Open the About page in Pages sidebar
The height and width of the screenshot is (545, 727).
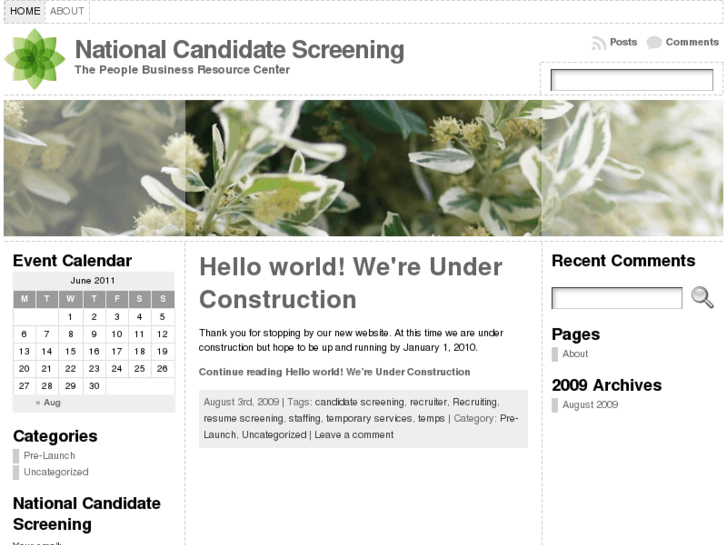[x=575, y=353]
